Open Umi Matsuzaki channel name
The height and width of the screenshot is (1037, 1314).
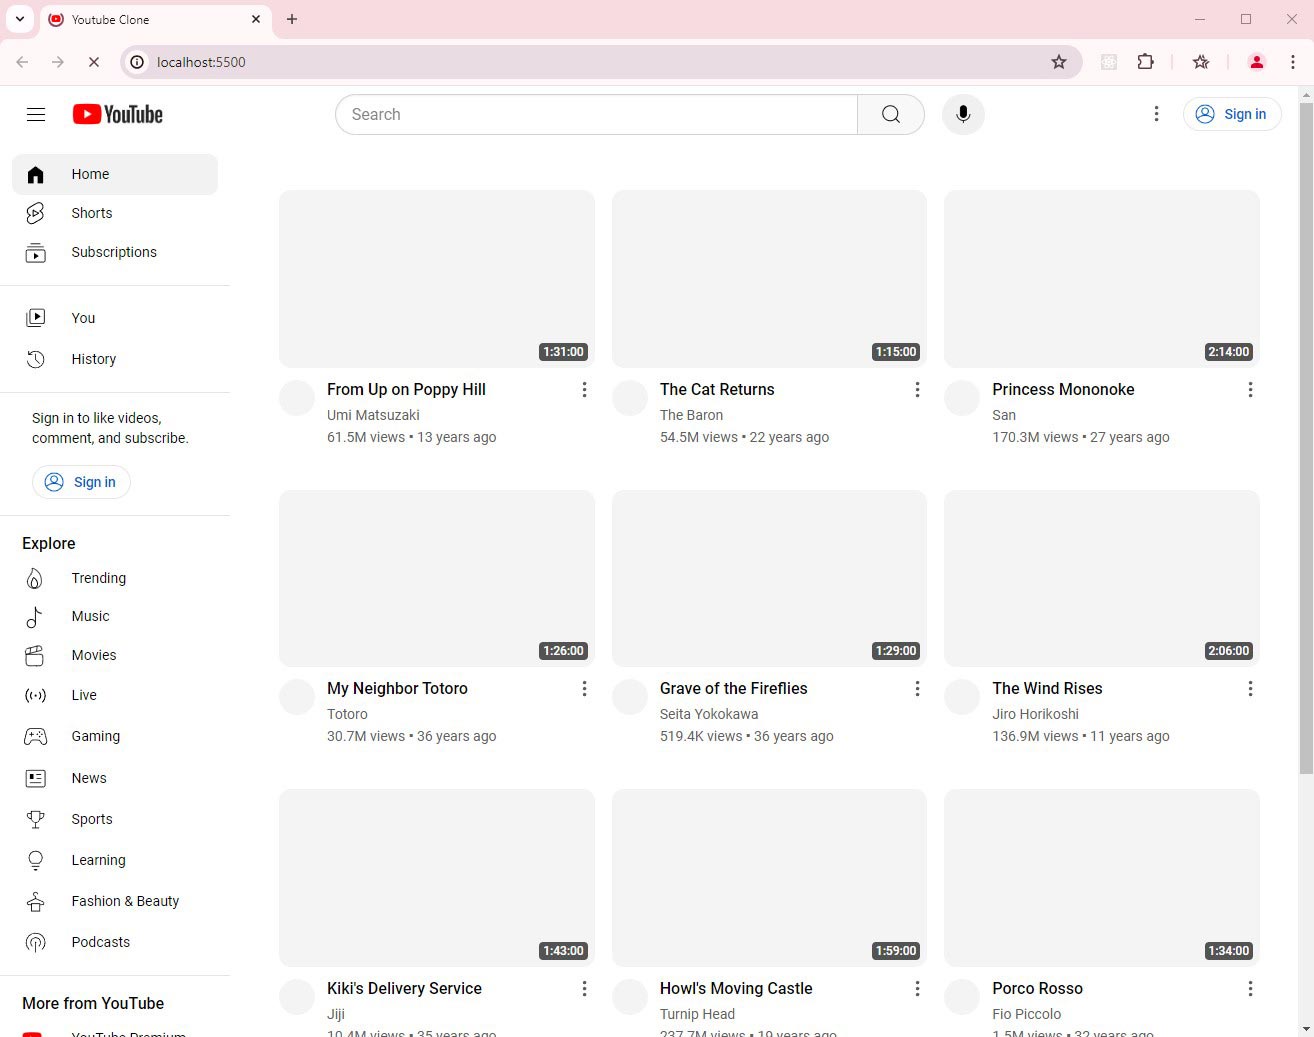[x=373, y=415]
